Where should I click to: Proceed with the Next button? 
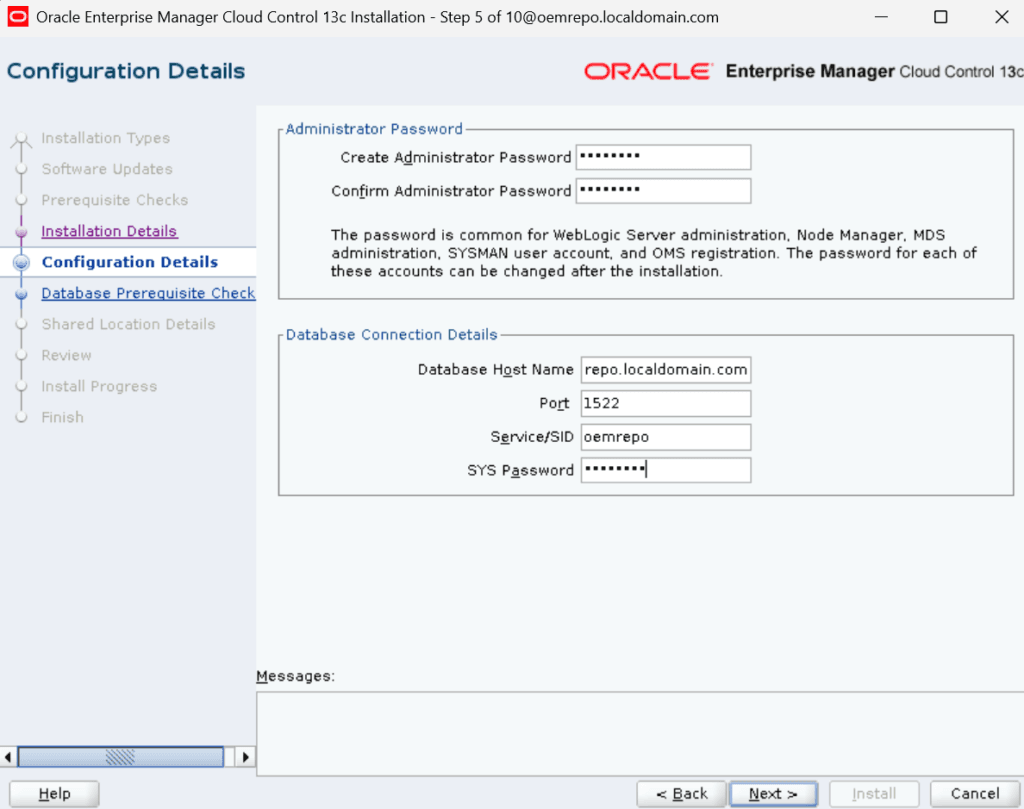point(773,794)
